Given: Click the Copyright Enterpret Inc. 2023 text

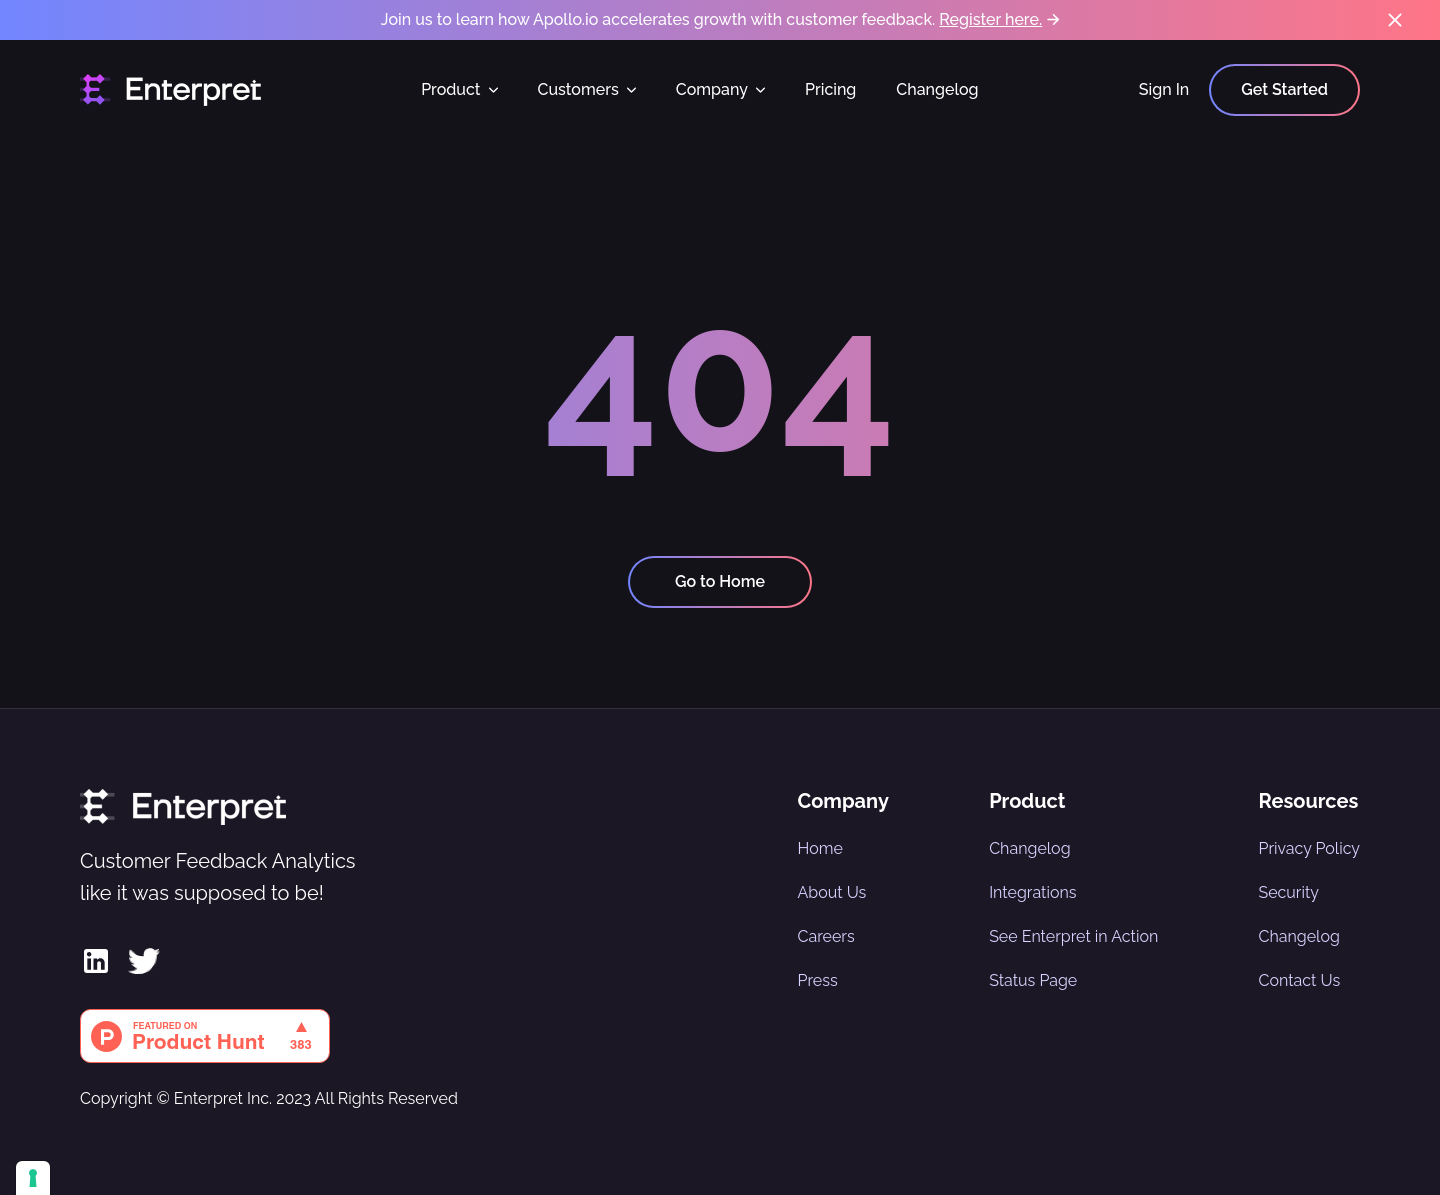Looking at the screenshot, I should tap(269, 1098).
